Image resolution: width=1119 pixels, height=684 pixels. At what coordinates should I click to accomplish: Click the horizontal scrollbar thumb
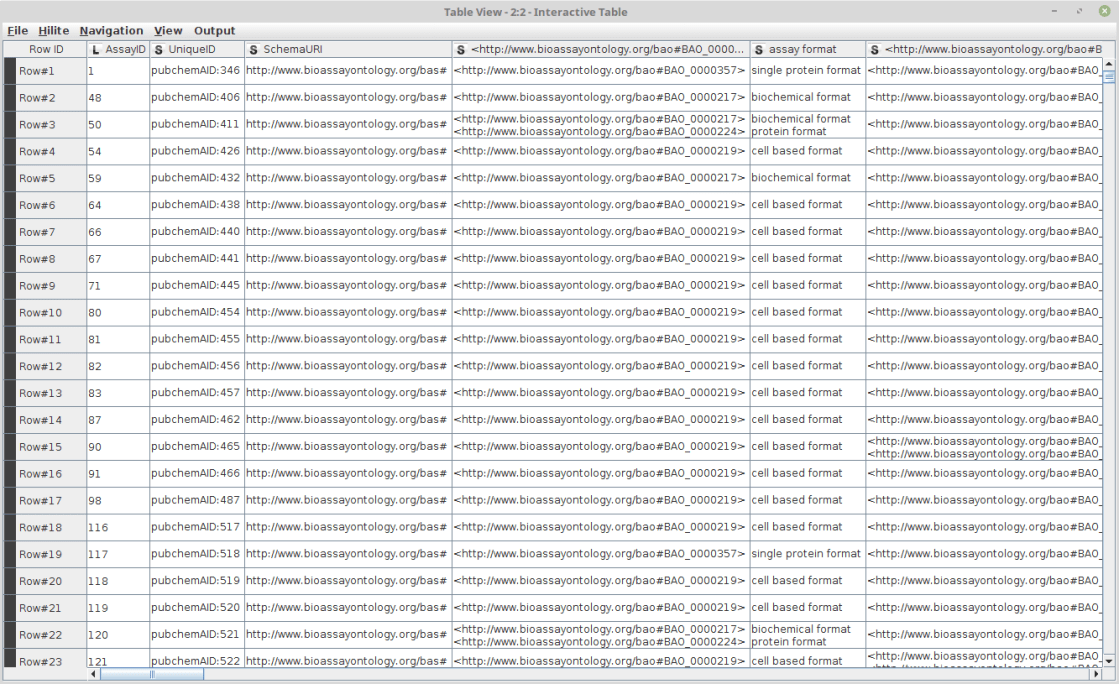[x=152, y=675]
